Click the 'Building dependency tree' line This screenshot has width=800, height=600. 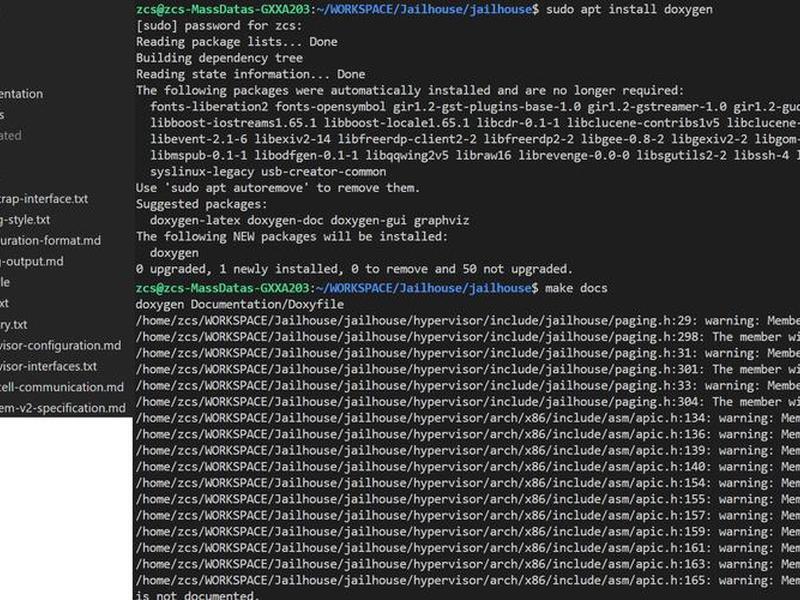219,58
